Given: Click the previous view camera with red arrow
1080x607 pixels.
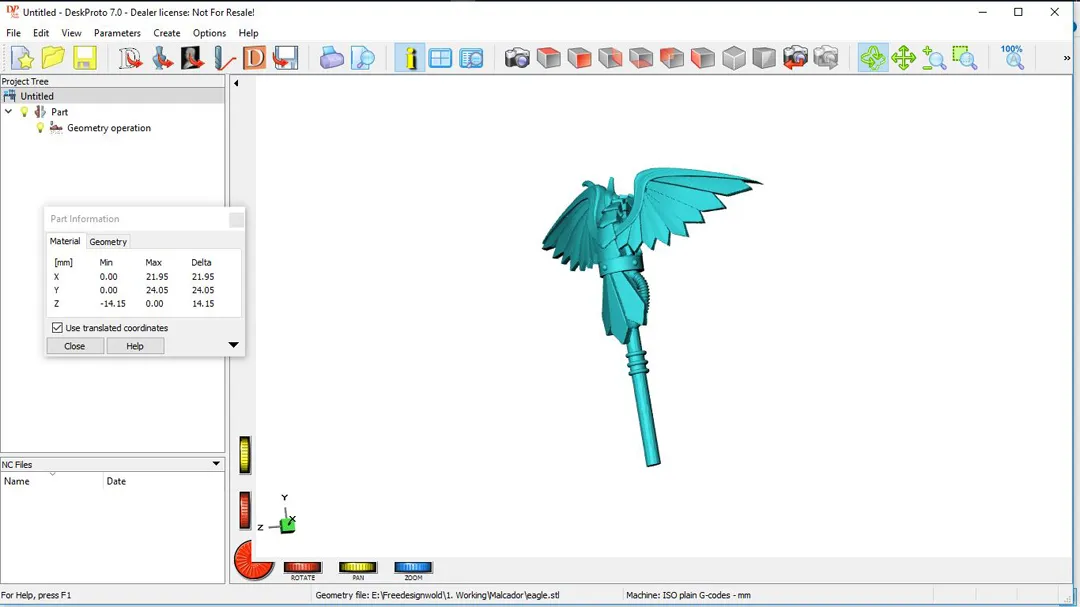Looking at the screenshot, I should (795, 58).
